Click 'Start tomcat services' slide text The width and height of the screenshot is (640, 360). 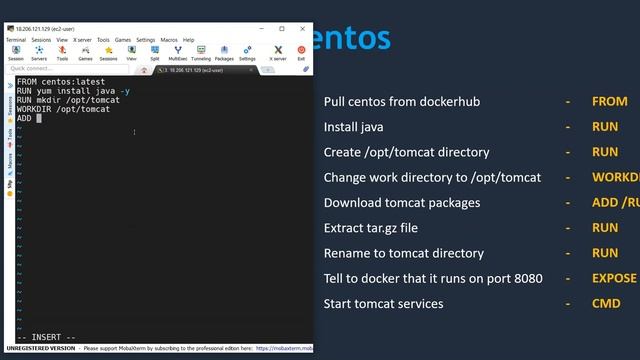[383, 304]
